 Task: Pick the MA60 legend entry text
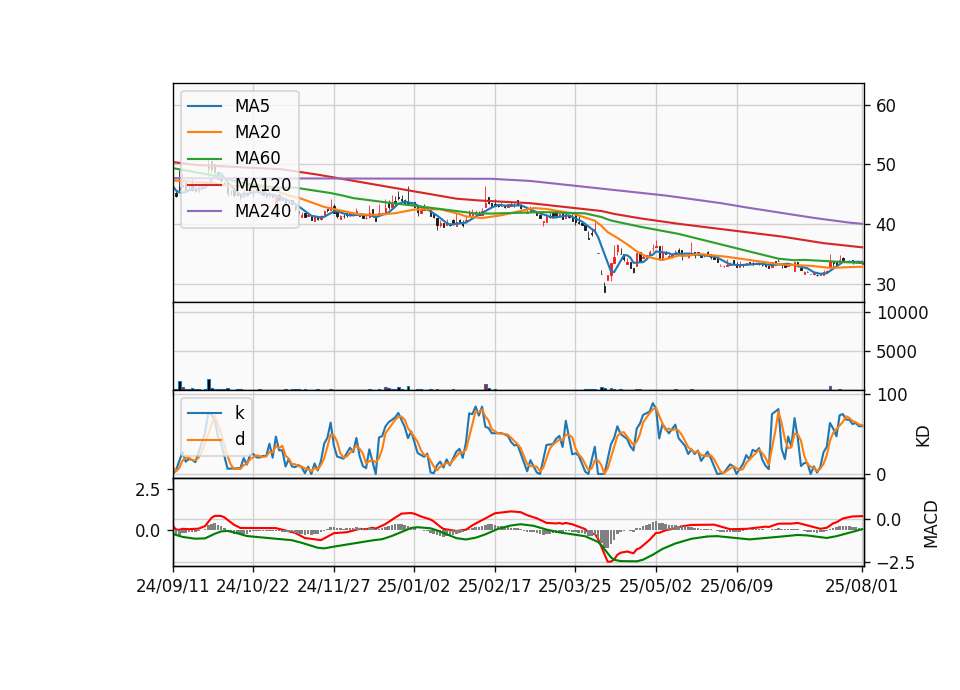pyautogui.click(x=257, y=159)
